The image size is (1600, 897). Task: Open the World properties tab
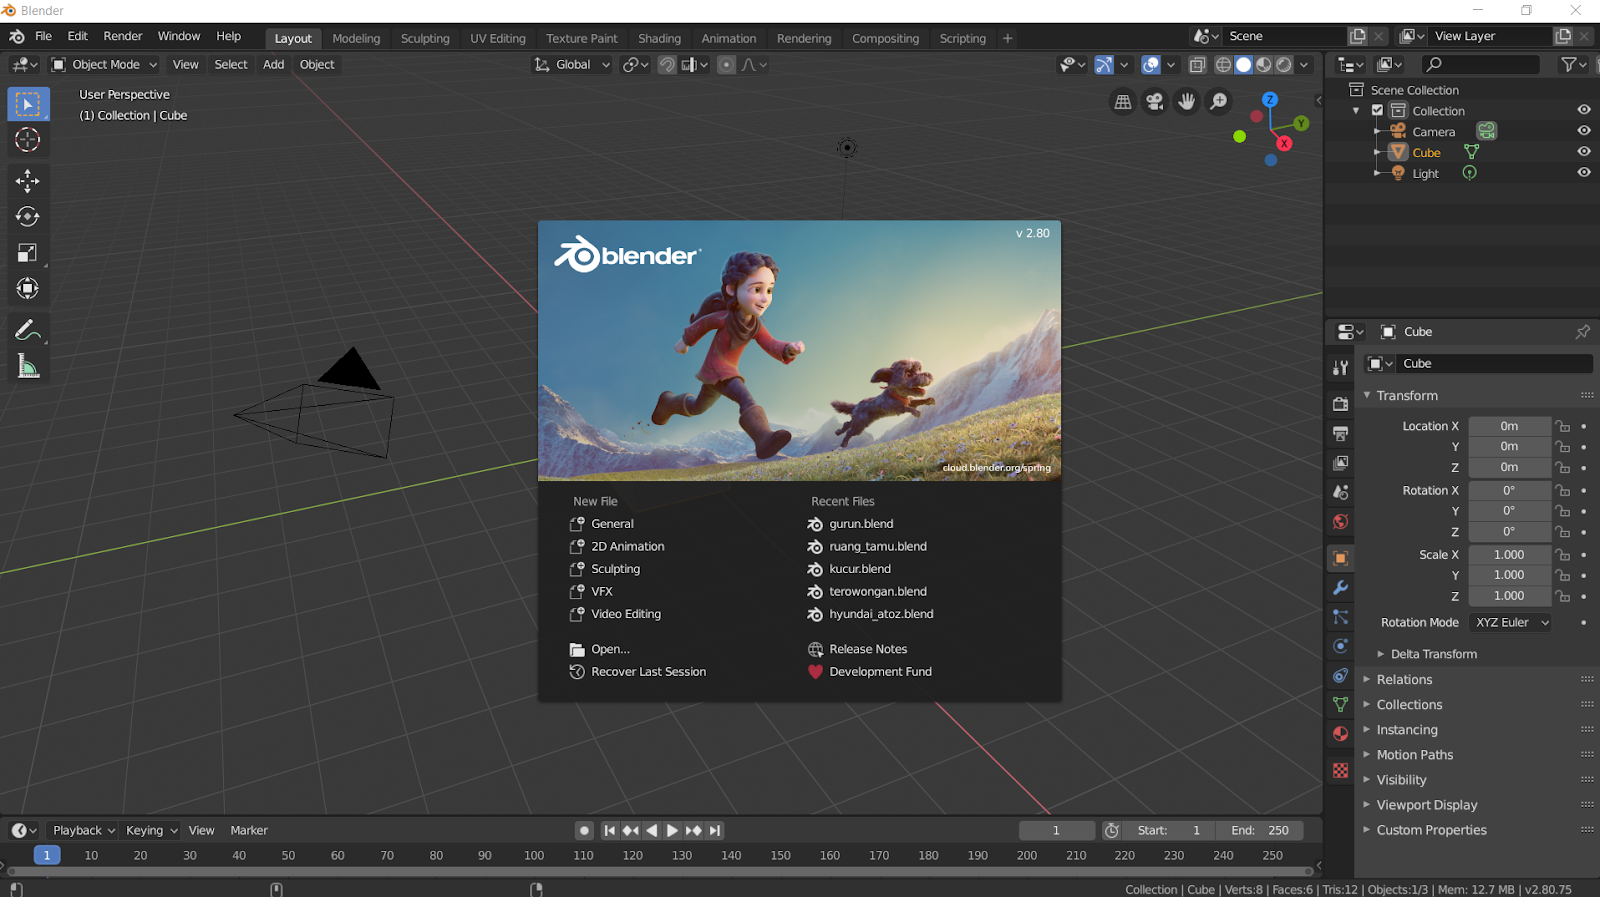click(x=1341, y=522)
